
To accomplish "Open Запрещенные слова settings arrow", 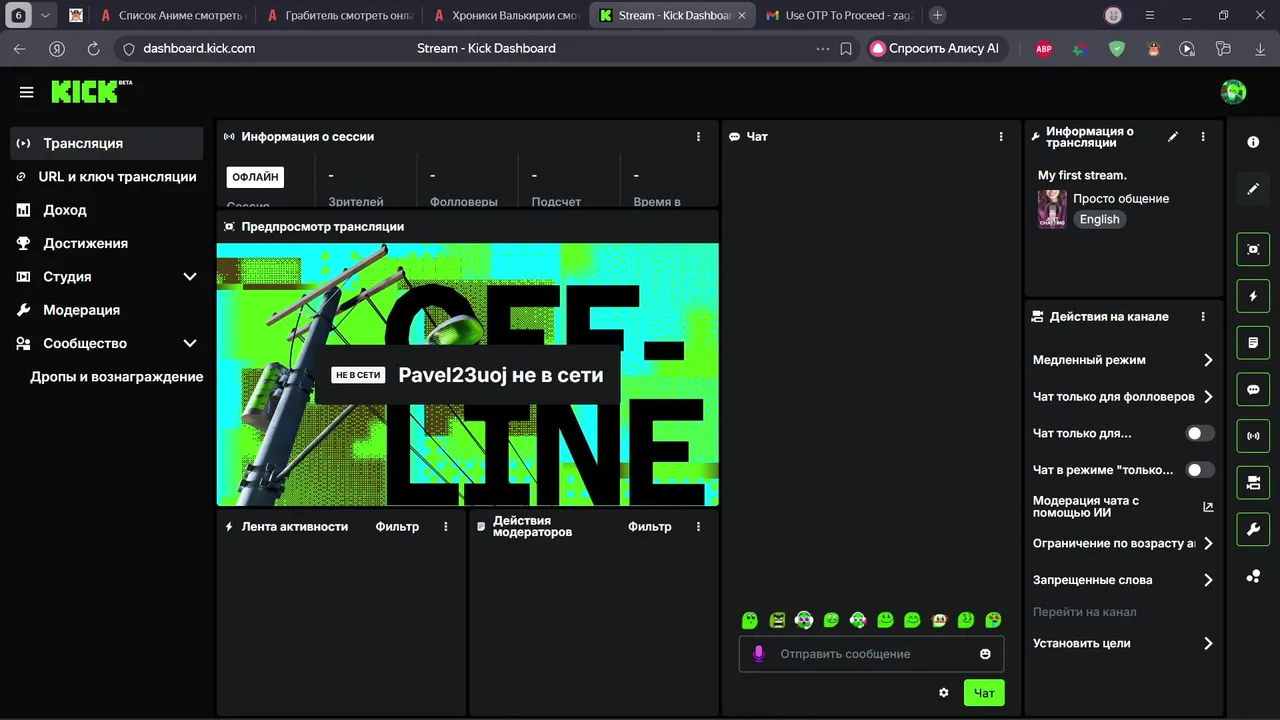I will pyautogui.click(x=1208, y=580).
